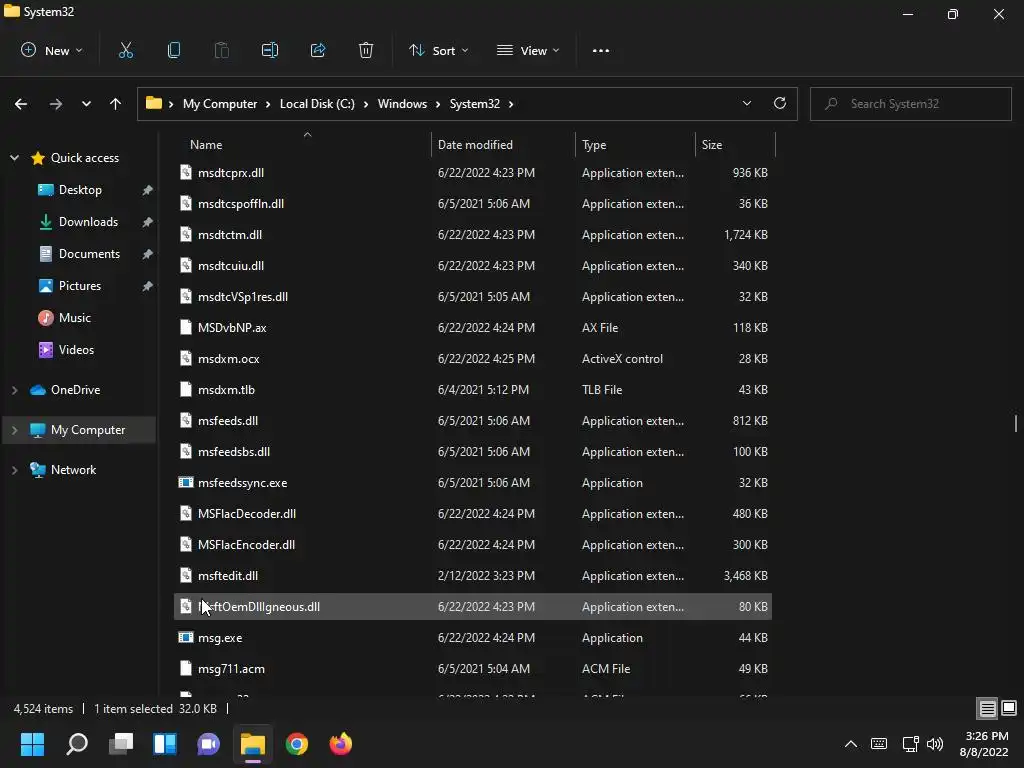Click the Paste clipboard icon
Viewport: 1024px width, 768px height.
tap(221, 50)
